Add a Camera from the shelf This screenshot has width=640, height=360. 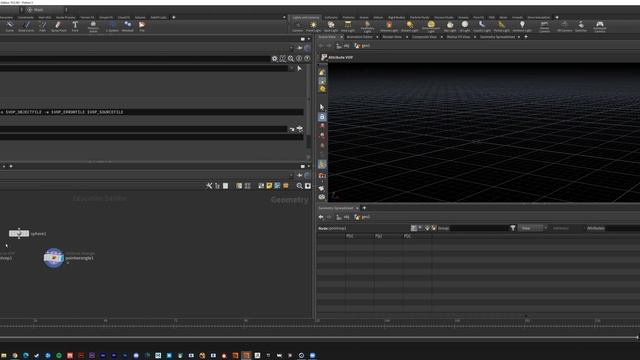point(298,27)
